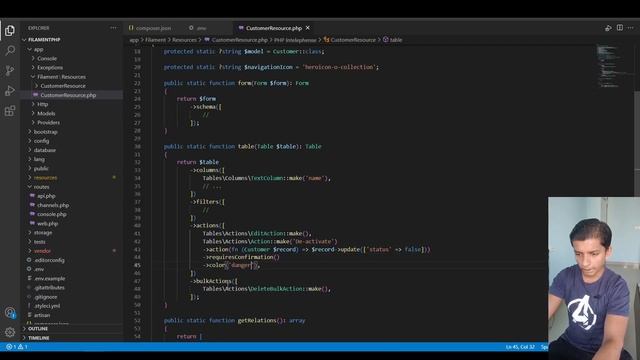Open the Search view in activity bar
The width and height of the screenshot is (640, 360).
[10, 50]
